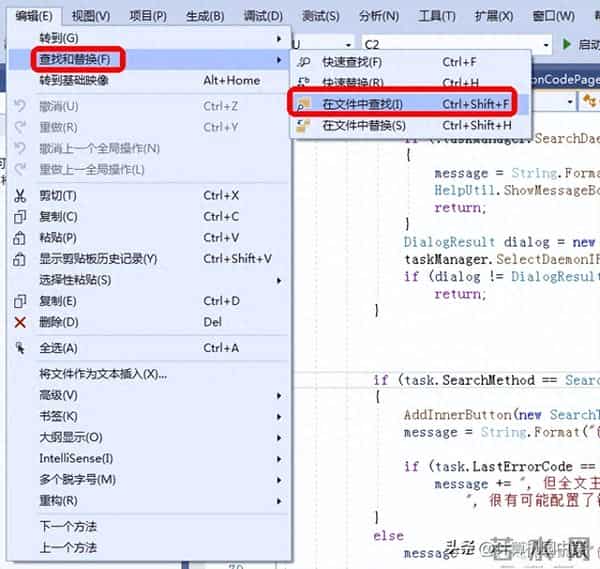Expand the 高级(V) submenu
Image resolution: width=600 pixels, height=569 pixels.
pos(149,395)
